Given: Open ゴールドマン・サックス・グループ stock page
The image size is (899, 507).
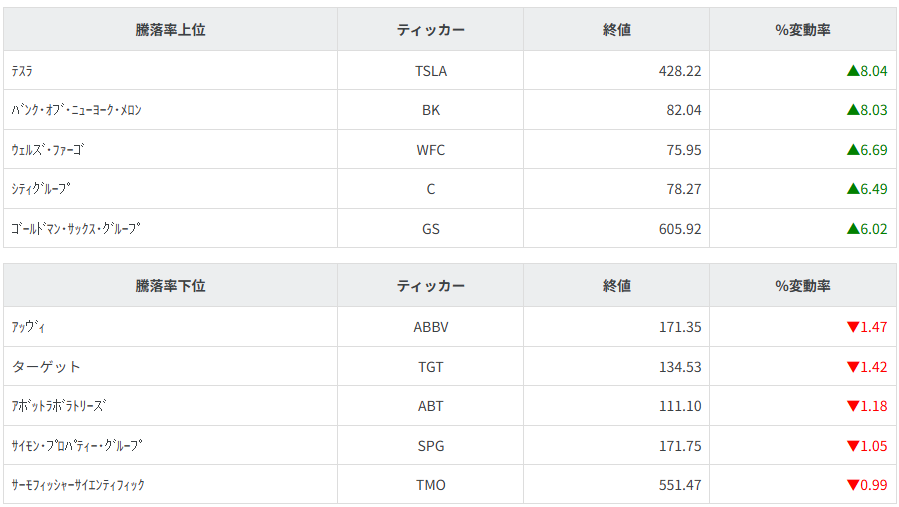Looking at the screenshot, I should [76, 229].
